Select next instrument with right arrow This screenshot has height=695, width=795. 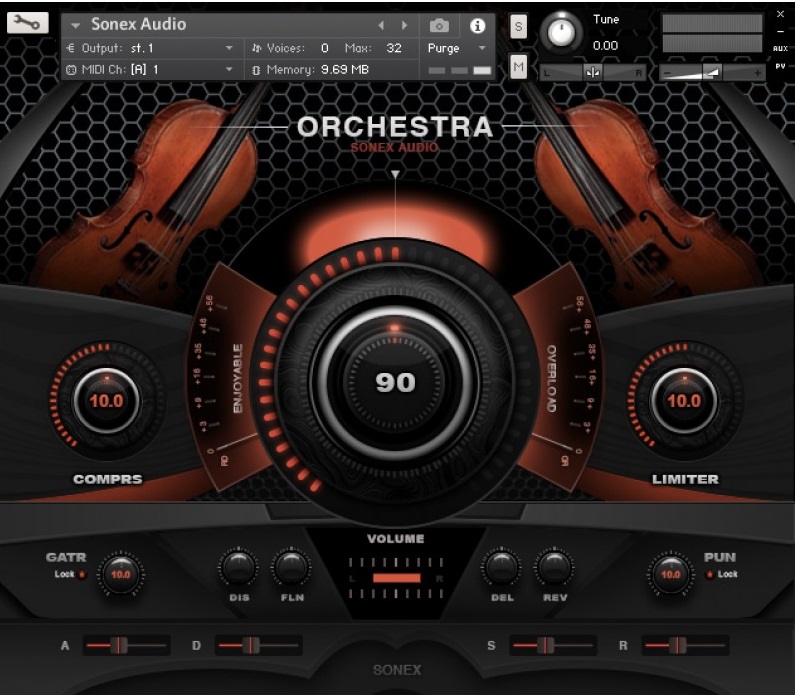[404, 25]
